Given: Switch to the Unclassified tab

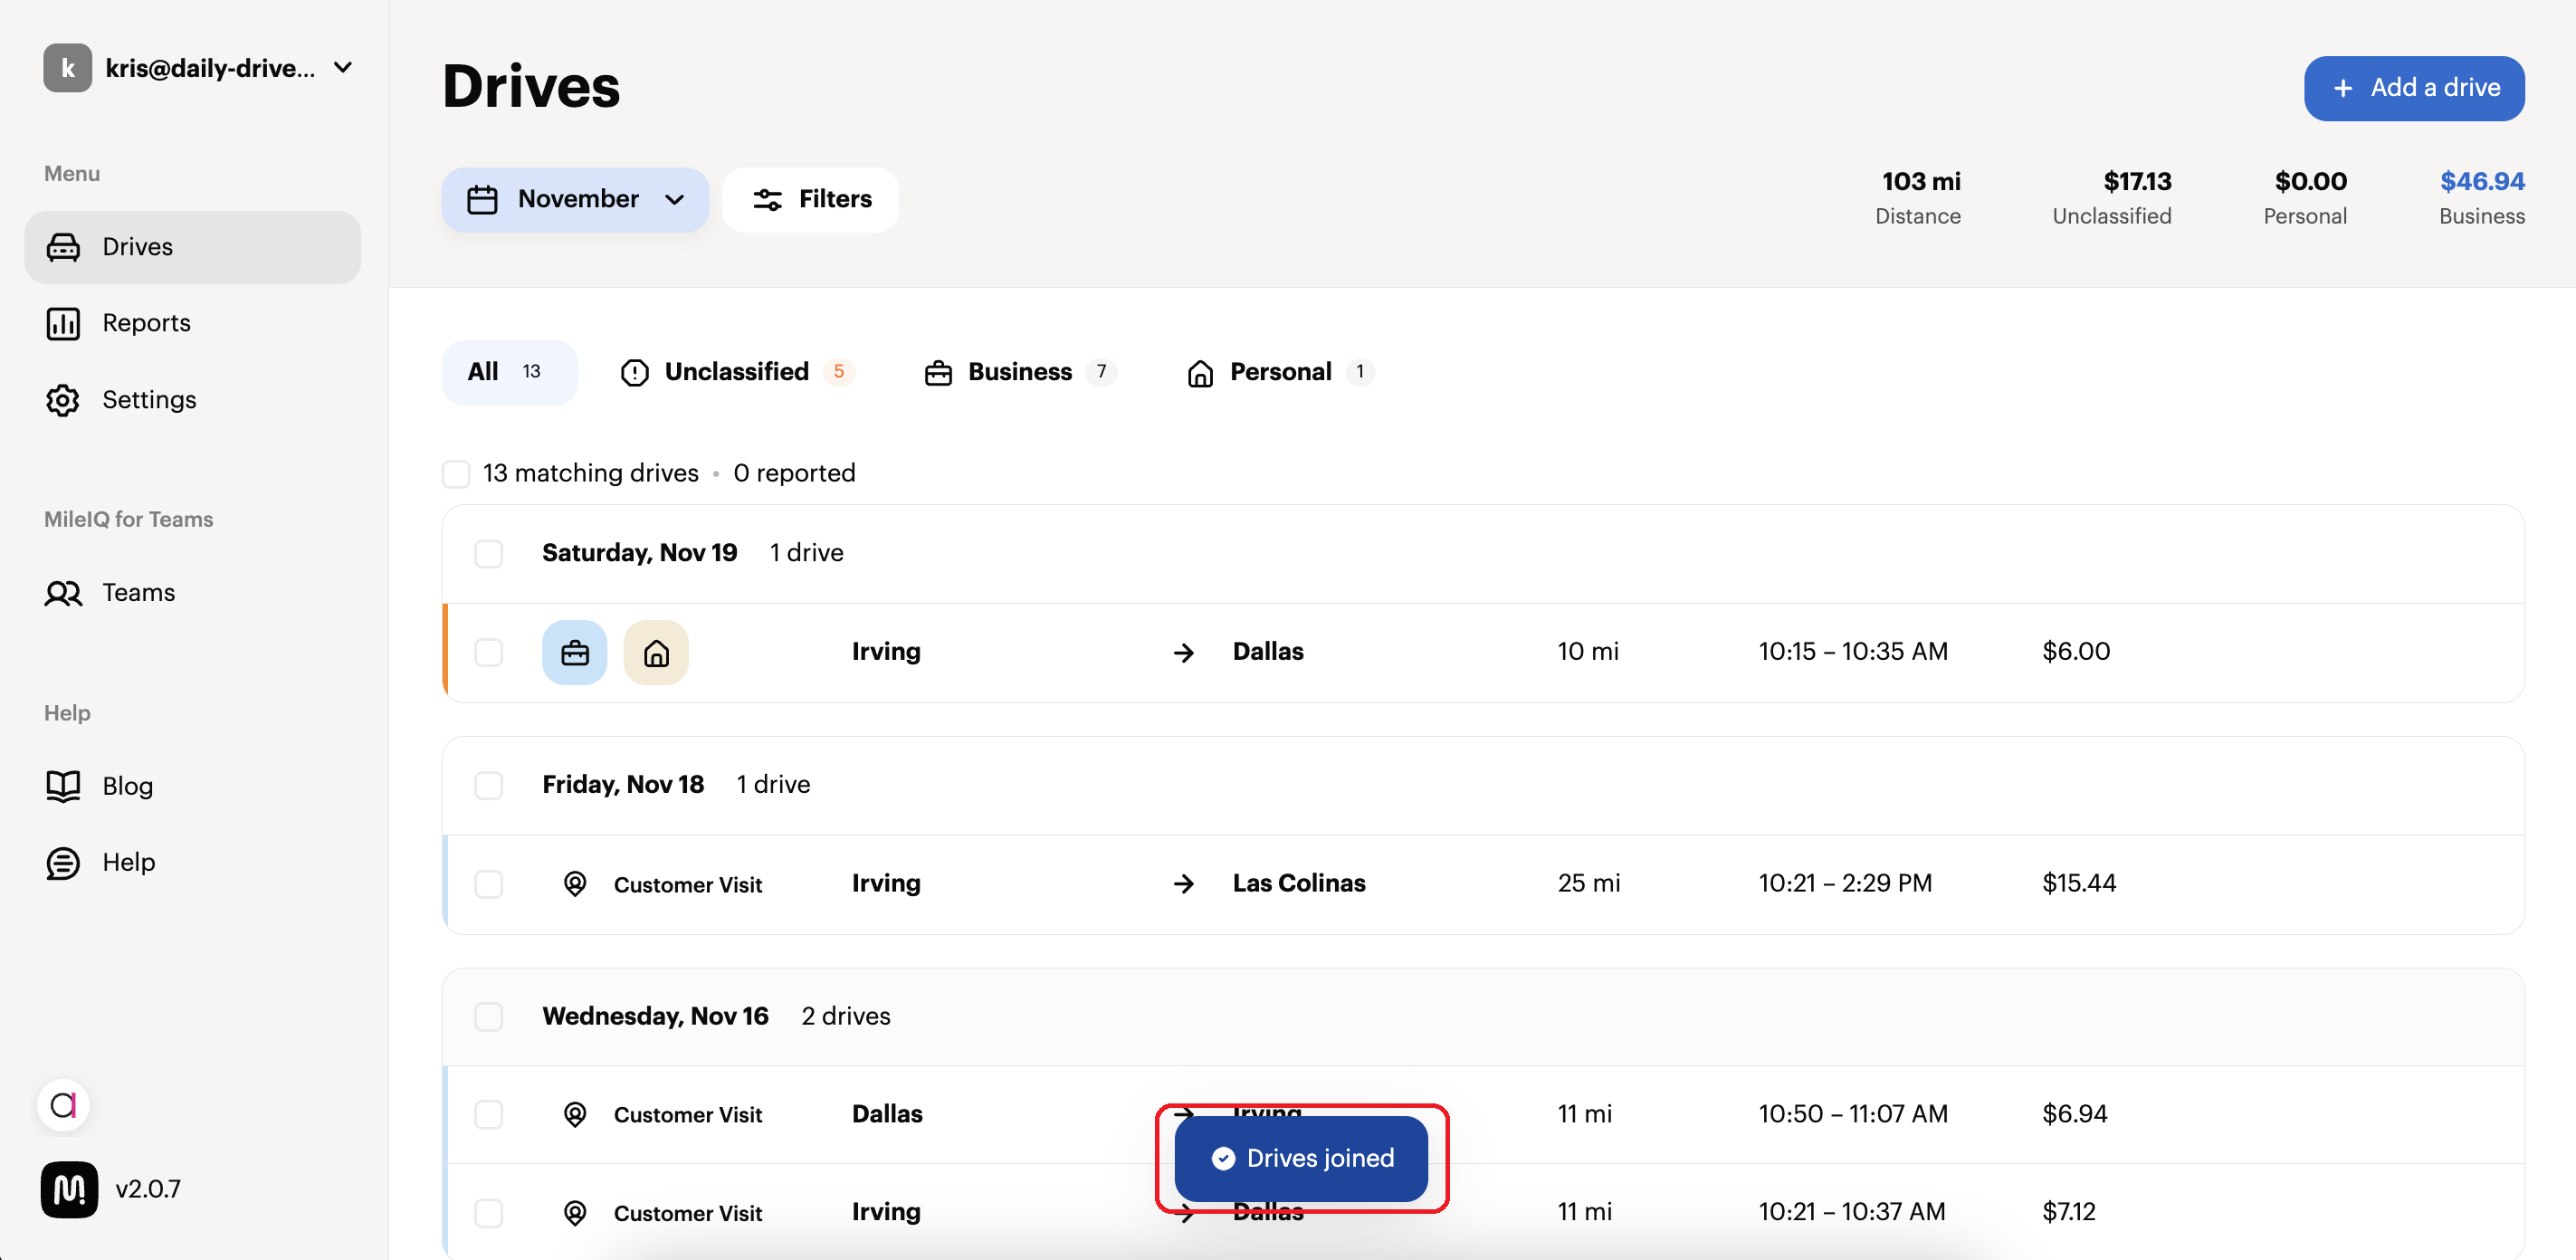Looking at the screenshot, I should 738,373.
